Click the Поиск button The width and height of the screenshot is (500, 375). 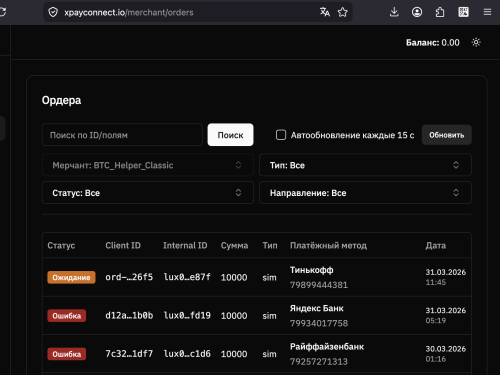pos(230,135)
